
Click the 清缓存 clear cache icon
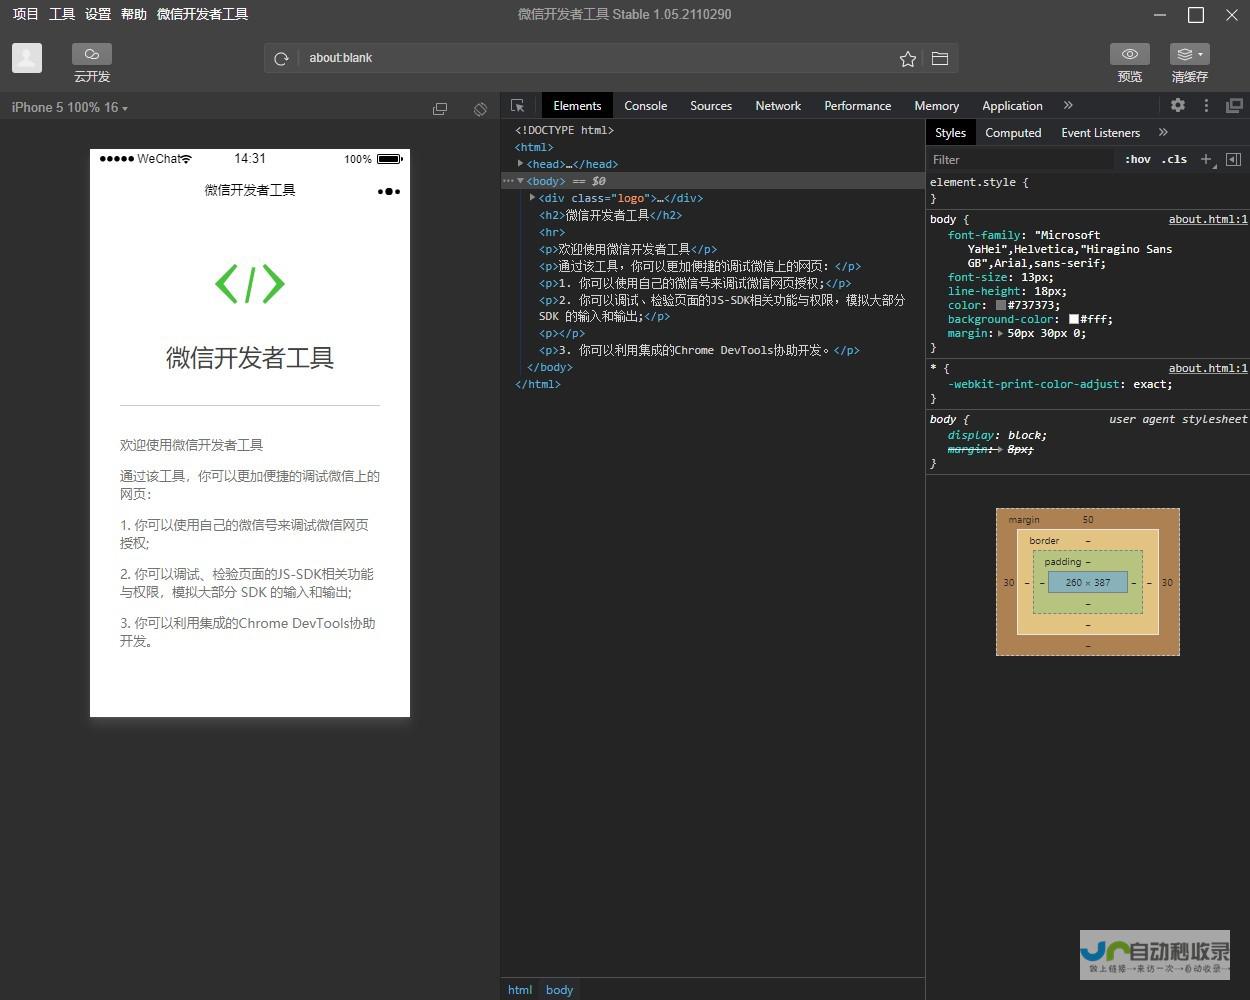click(1189, 54)
